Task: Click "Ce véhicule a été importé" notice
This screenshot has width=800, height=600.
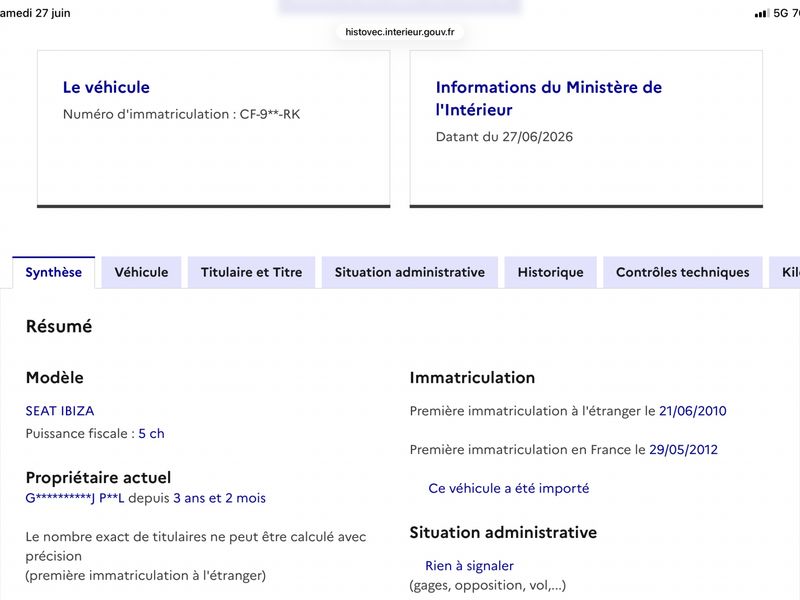Action: (x=509, y=489)
